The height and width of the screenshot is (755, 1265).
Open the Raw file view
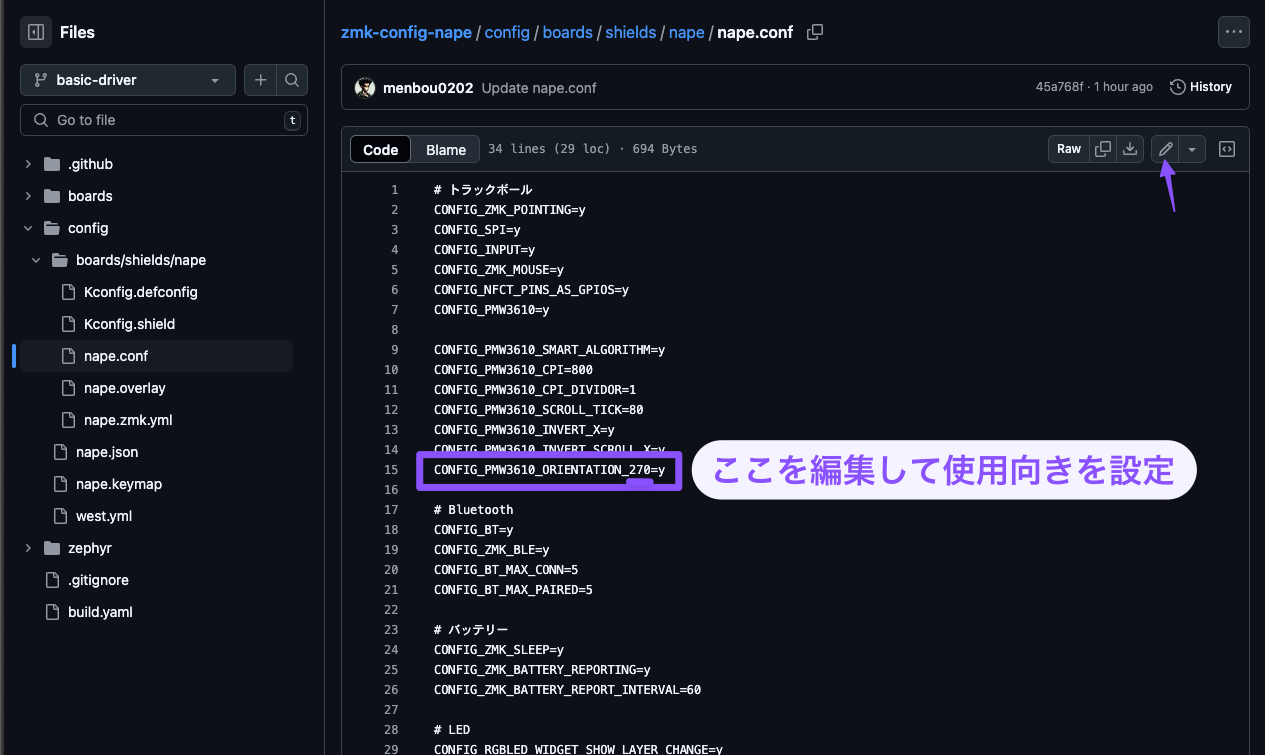pos(1069,149)
